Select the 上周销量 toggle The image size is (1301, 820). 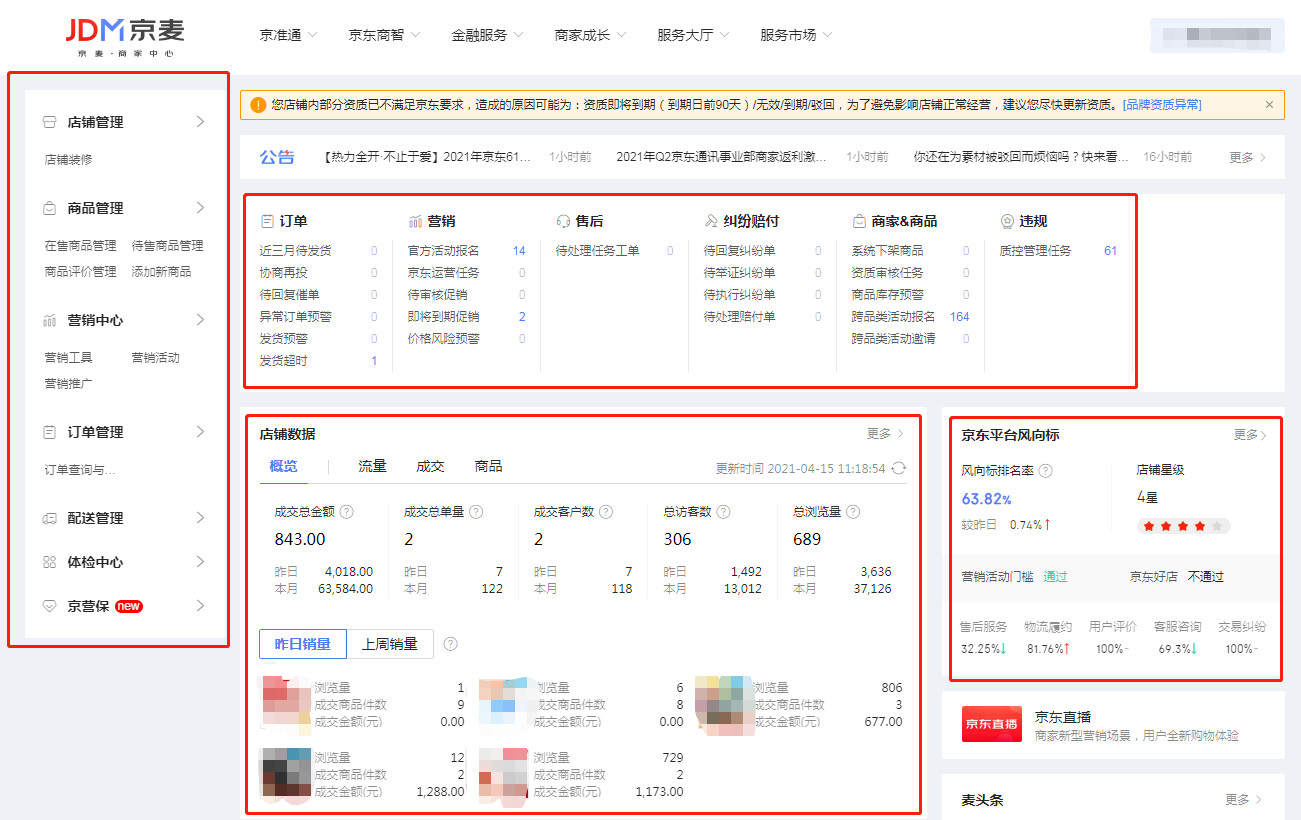pyautogui.click(x=390, y=644)
